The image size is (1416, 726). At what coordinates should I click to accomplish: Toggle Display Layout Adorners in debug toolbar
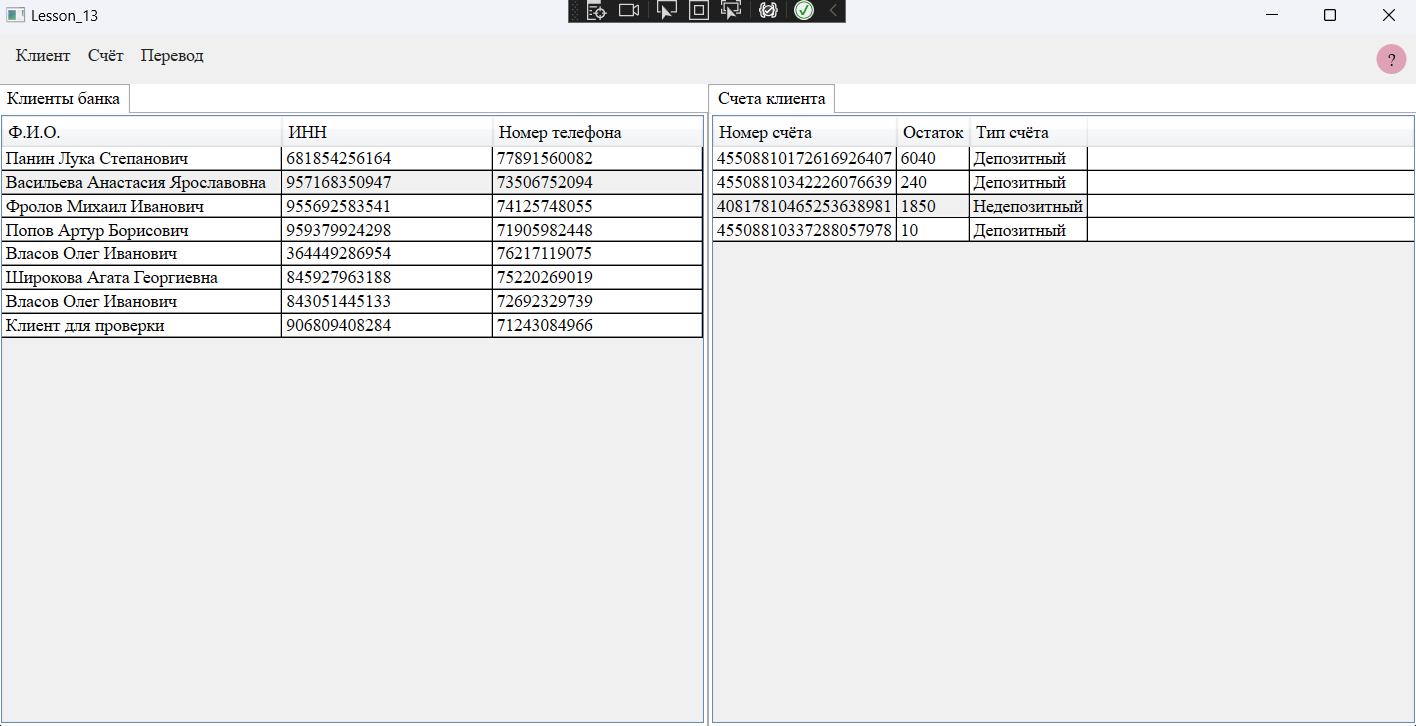click(x=699, y=11)
